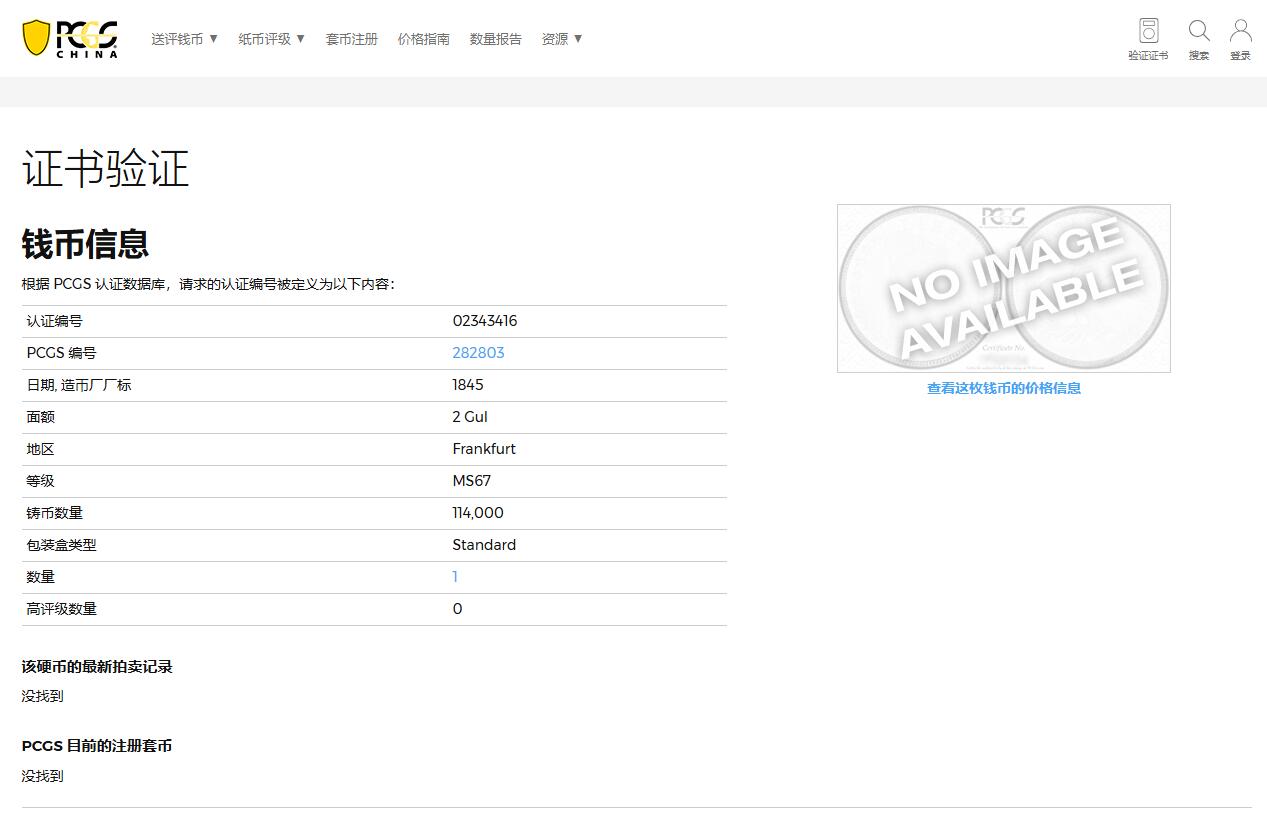
Task: Select the certification number 02343416
Action: [485, 321]
